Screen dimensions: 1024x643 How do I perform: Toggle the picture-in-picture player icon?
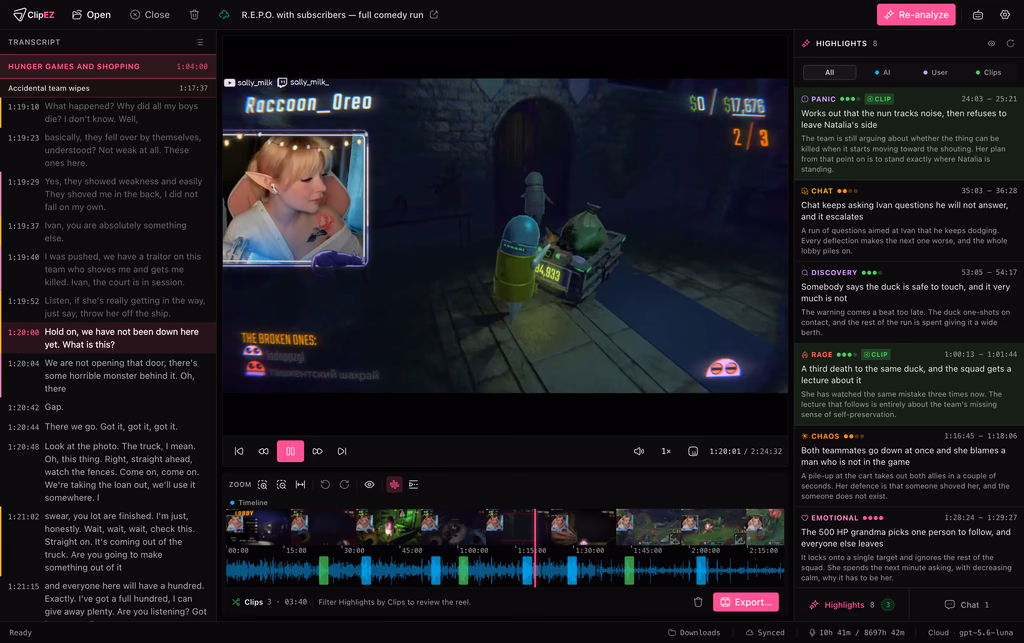[x=693, y=451]
